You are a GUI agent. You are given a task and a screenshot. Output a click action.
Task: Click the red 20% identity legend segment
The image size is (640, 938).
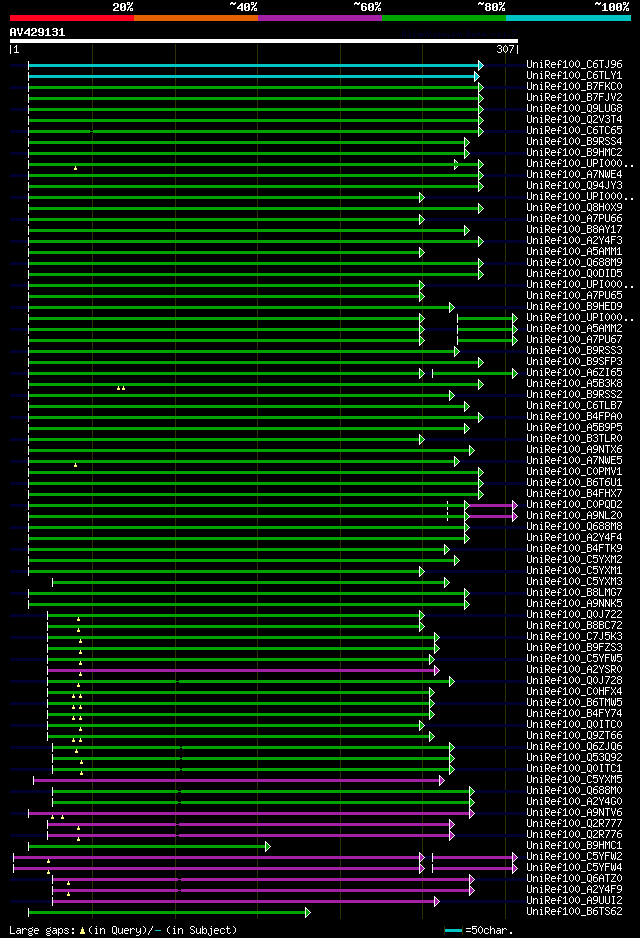pyautogui.click(x=72, y=18)
